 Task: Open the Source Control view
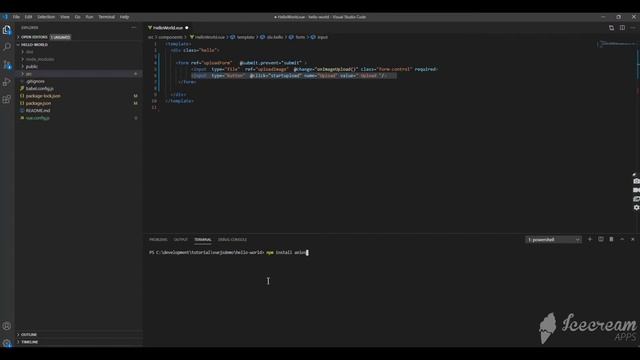7,64
